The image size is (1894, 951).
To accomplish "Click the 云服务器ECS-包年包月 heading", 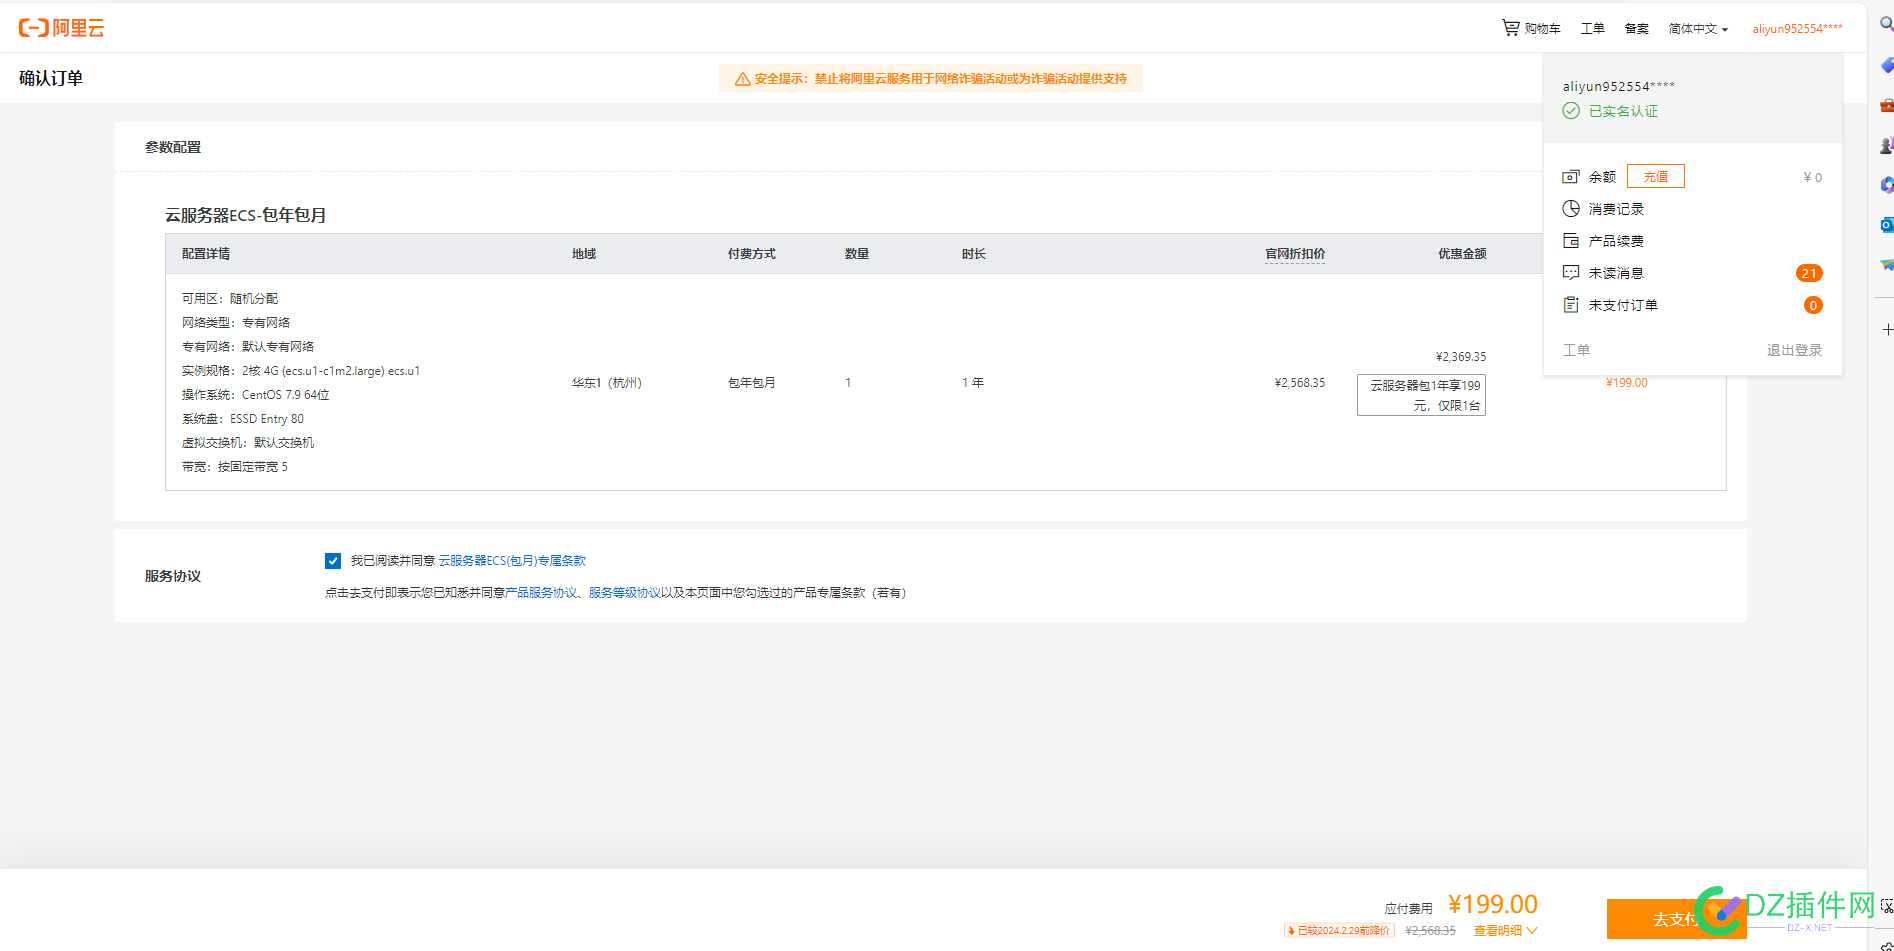I will pyautogui.click(x=246, y=215).
